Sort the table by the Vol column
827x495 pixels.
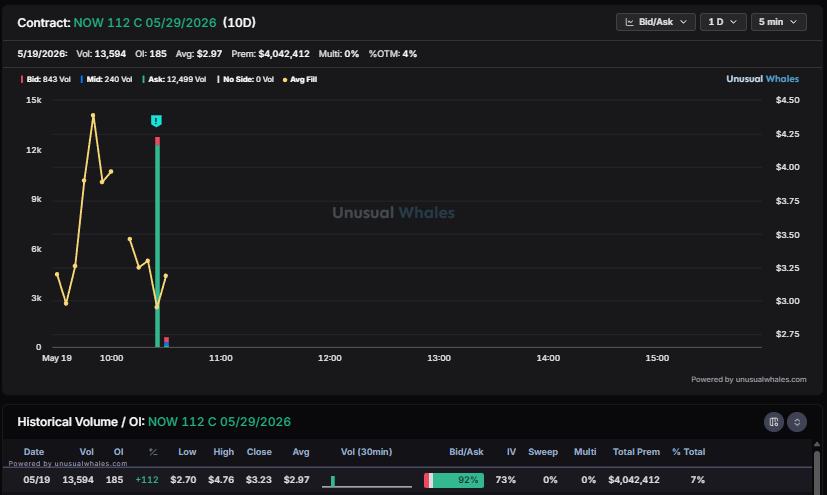tap(86, 452)
